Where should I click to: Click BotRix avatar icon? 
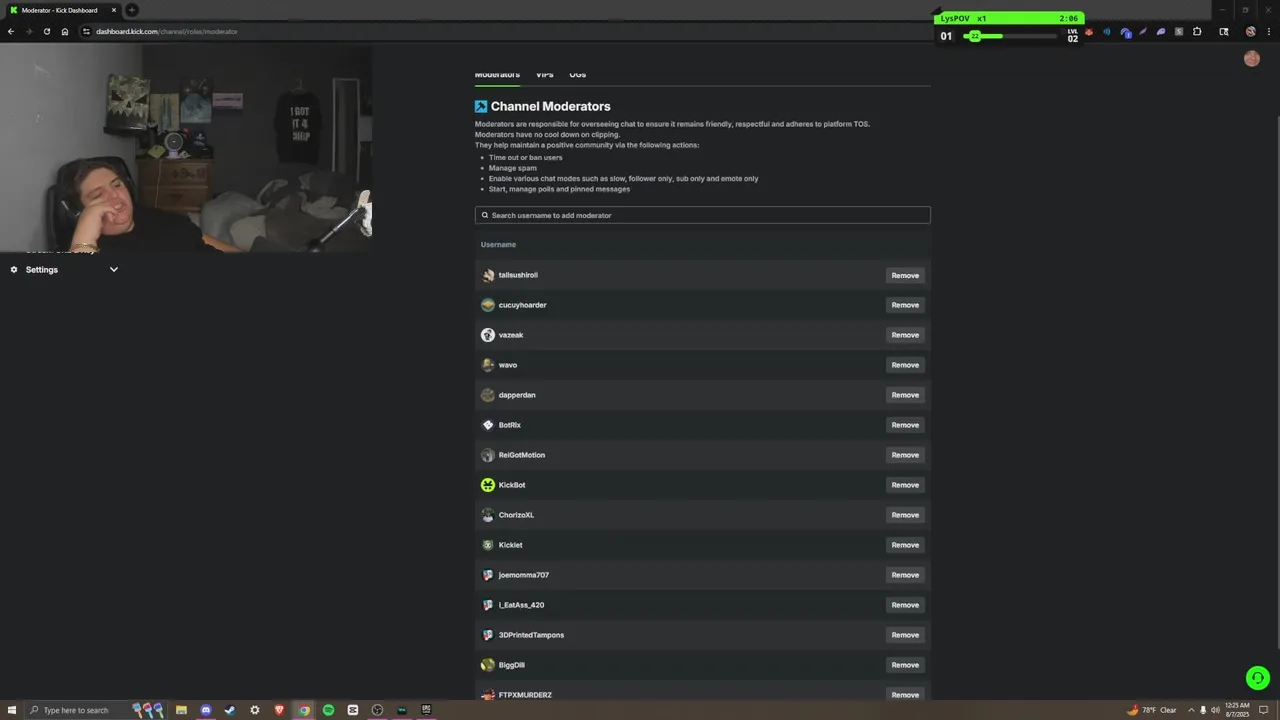[x=488, y=425]
